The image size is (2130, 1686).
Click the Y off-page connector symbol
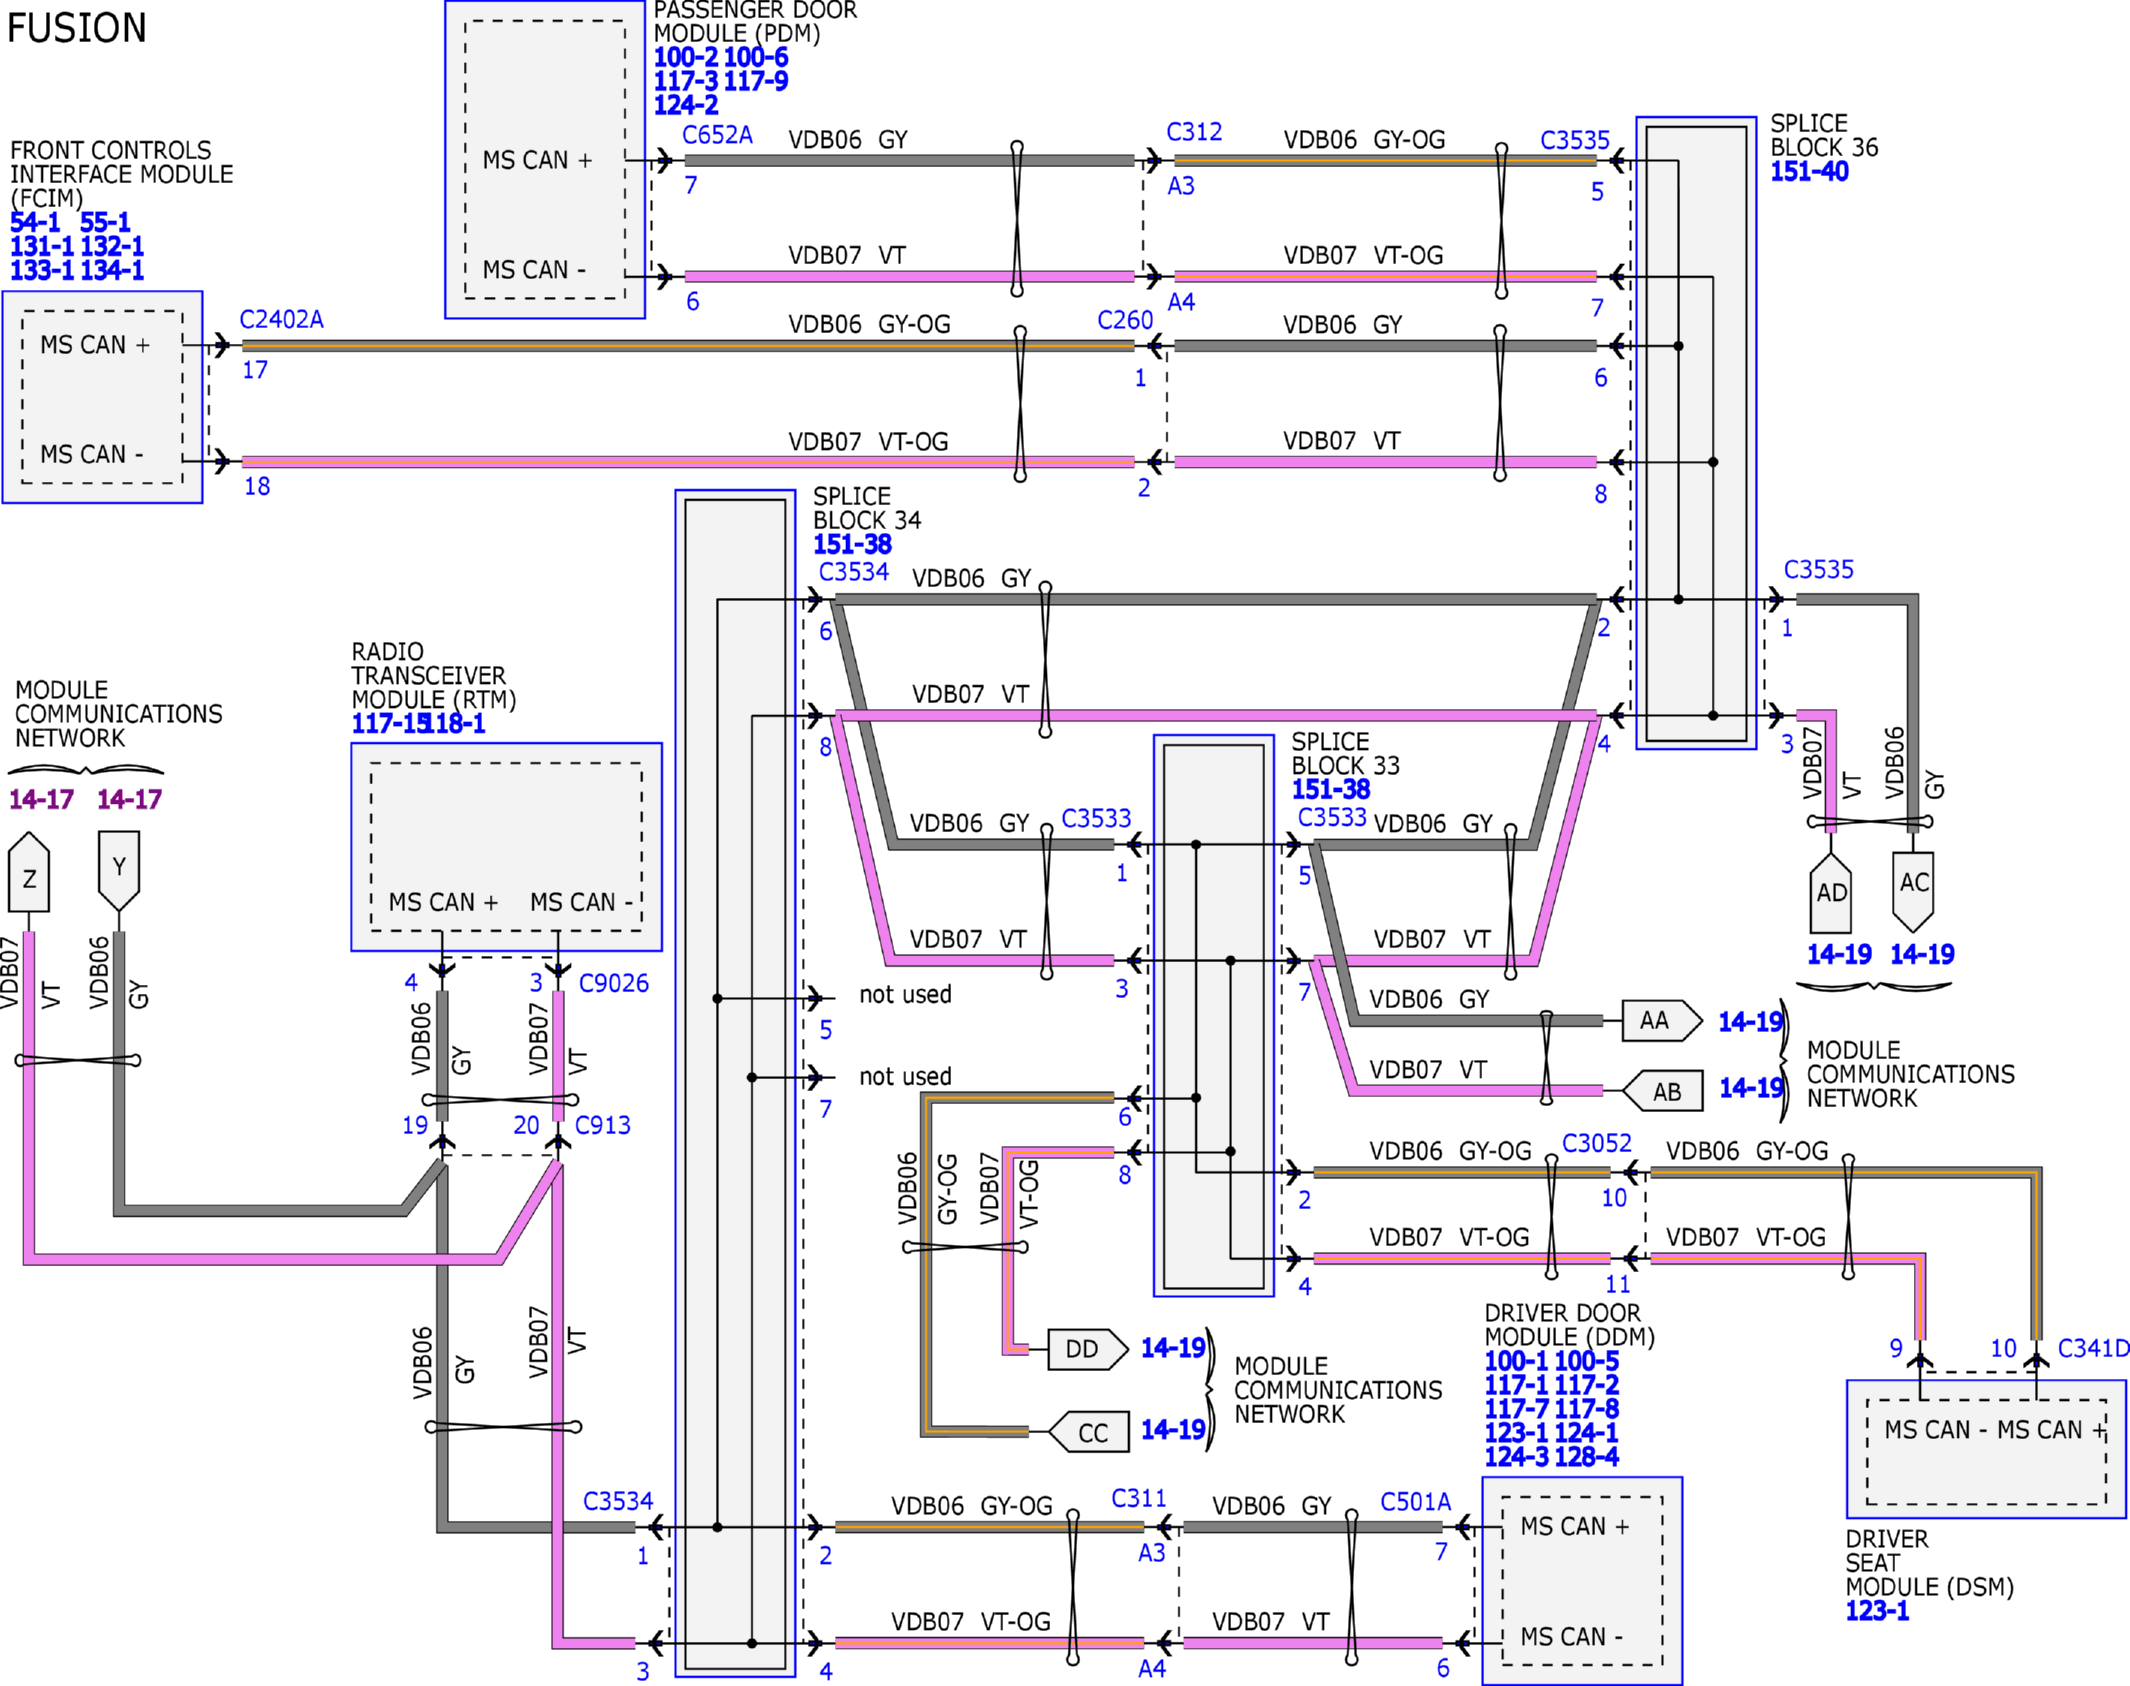[119, 871]
